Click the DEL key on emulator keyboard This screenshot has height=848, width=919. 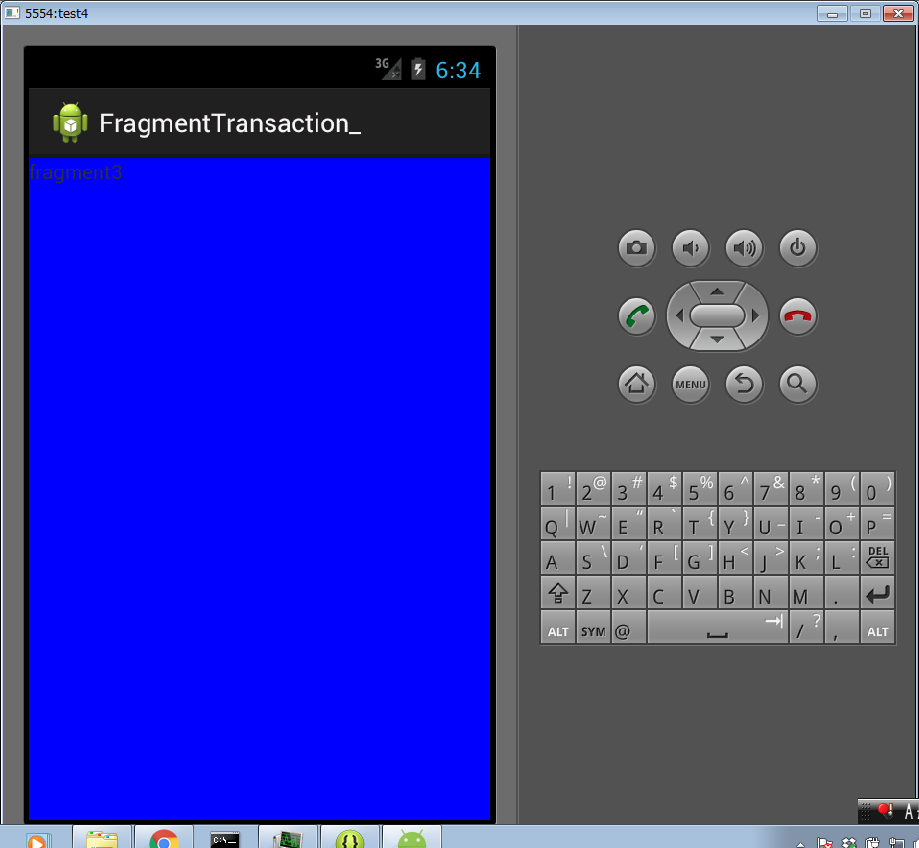877,557
